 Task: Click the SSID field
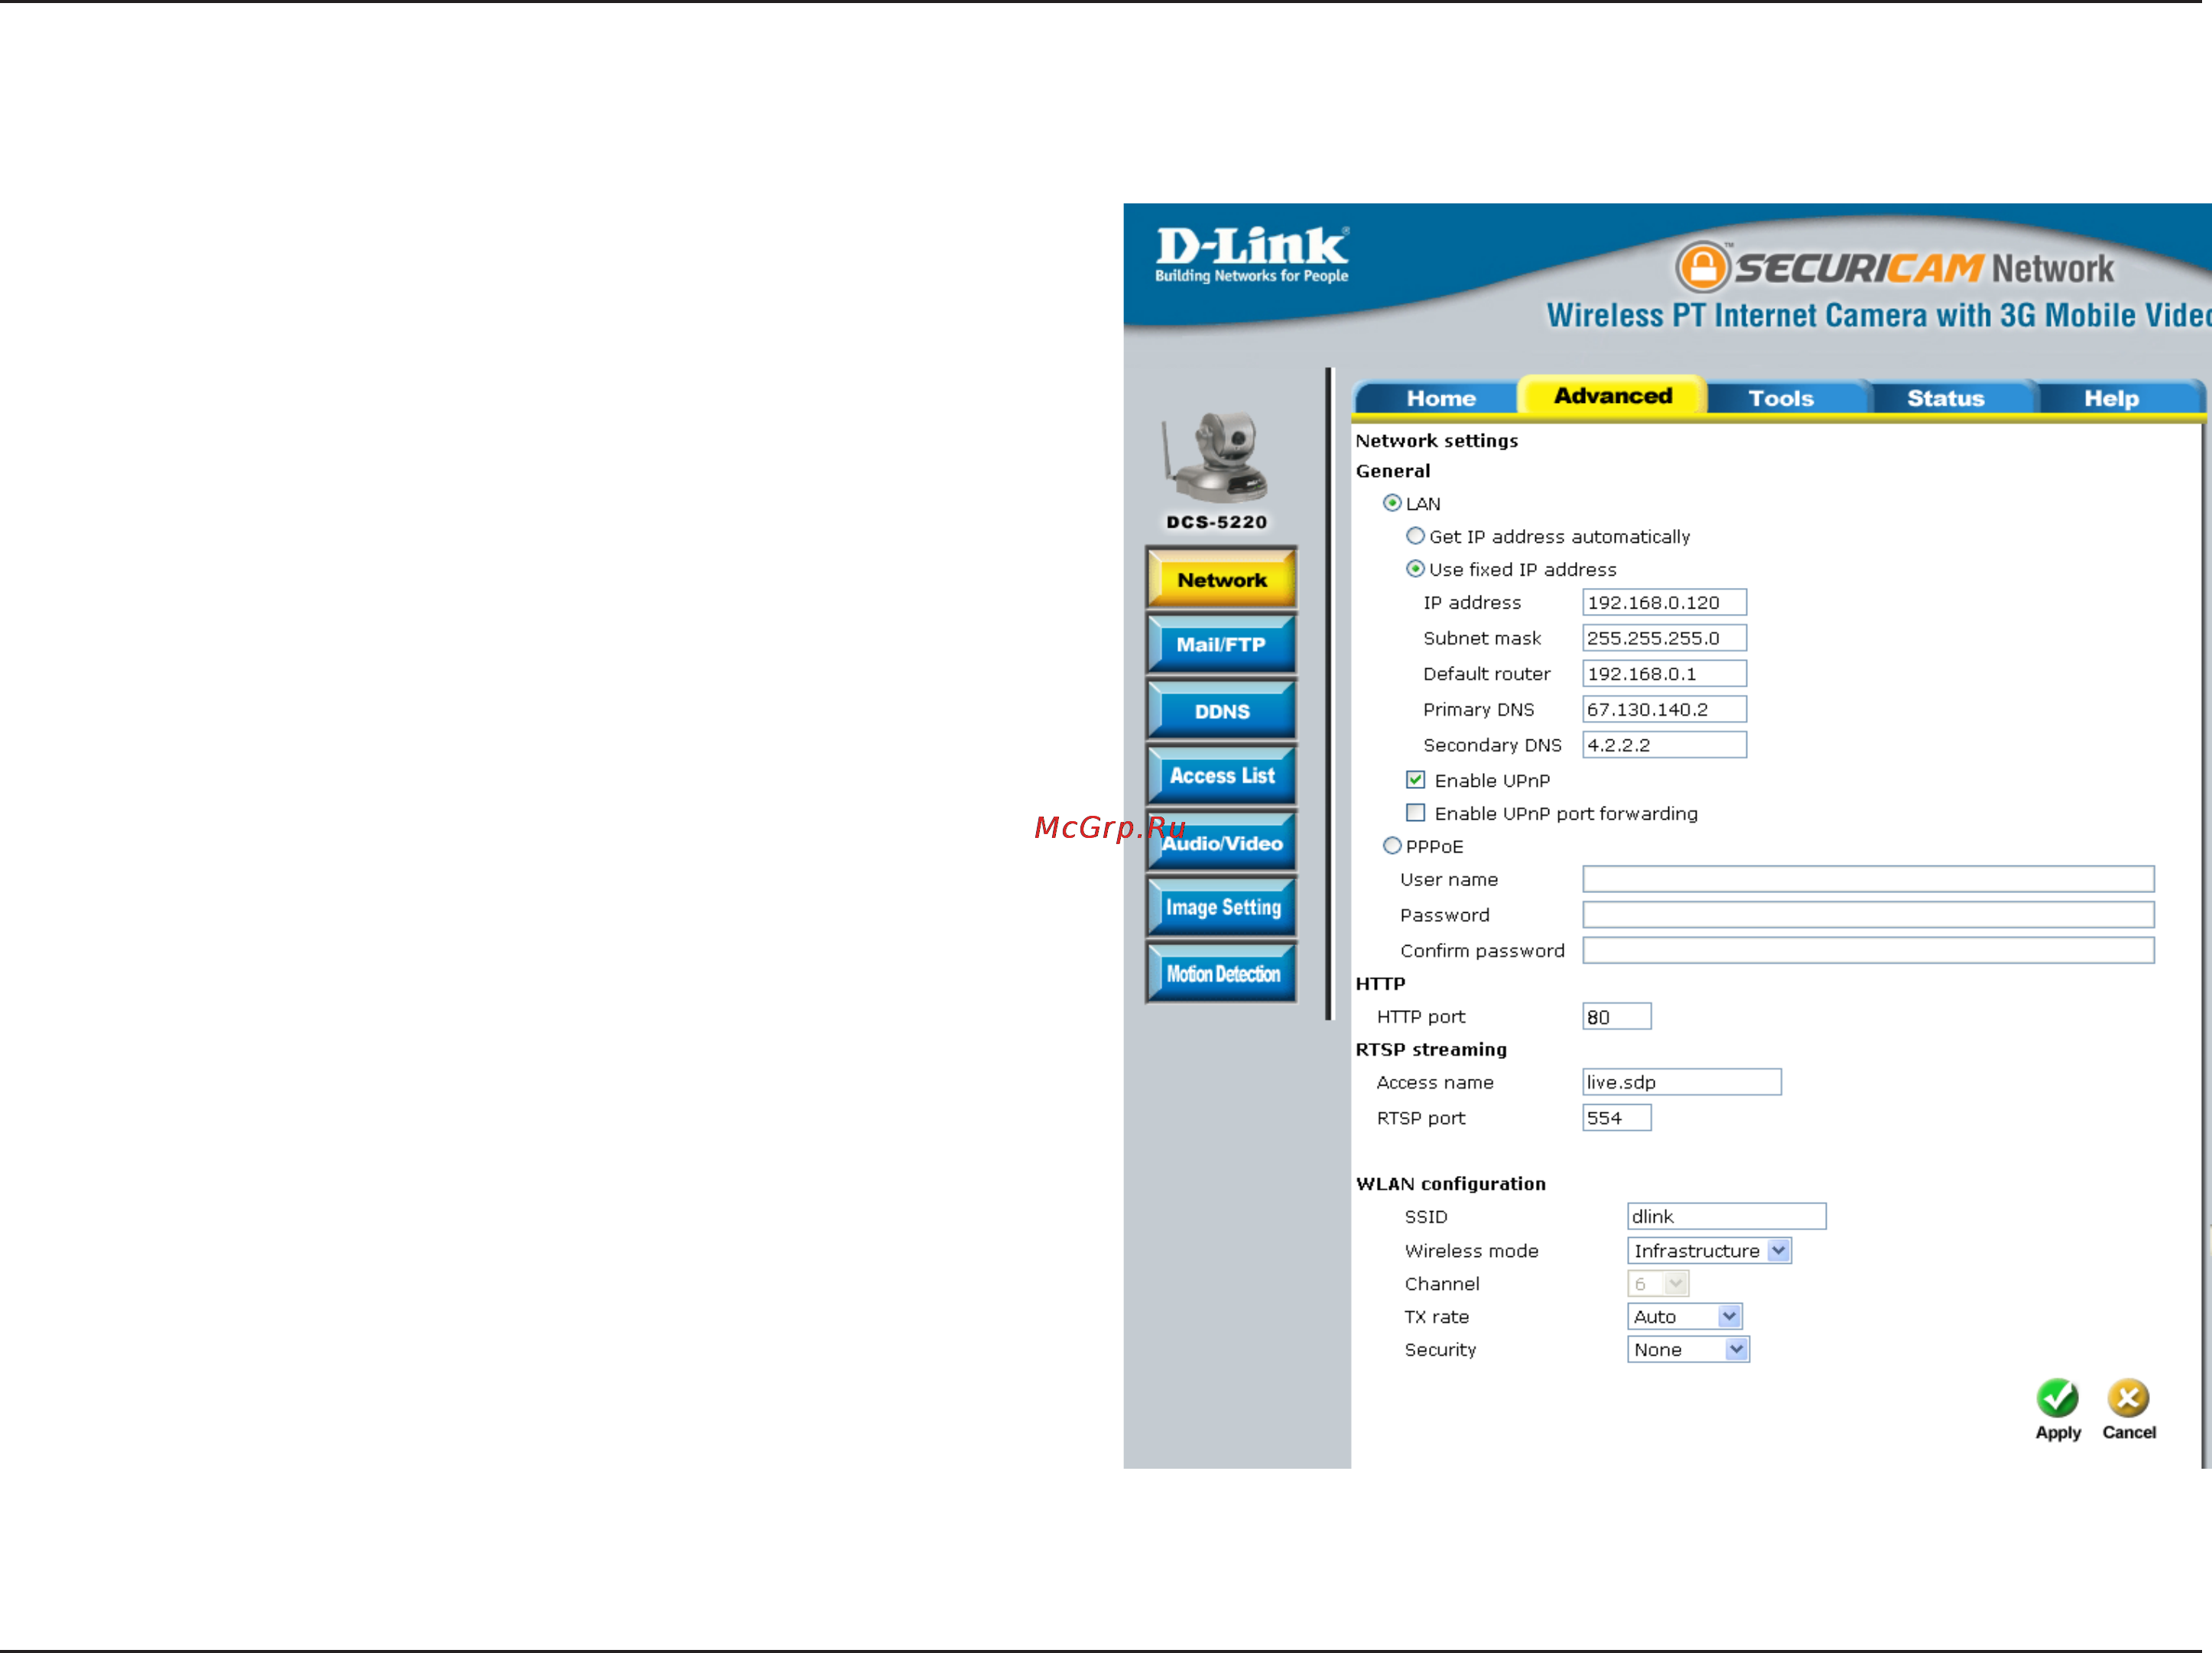pyautogui.click(x=1726, y=1216)
